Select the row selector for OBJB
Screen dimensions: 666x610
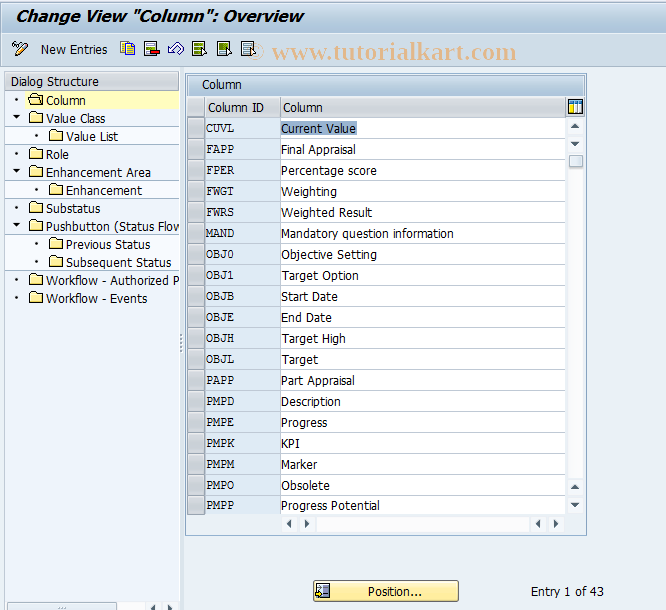click(196, 296)
